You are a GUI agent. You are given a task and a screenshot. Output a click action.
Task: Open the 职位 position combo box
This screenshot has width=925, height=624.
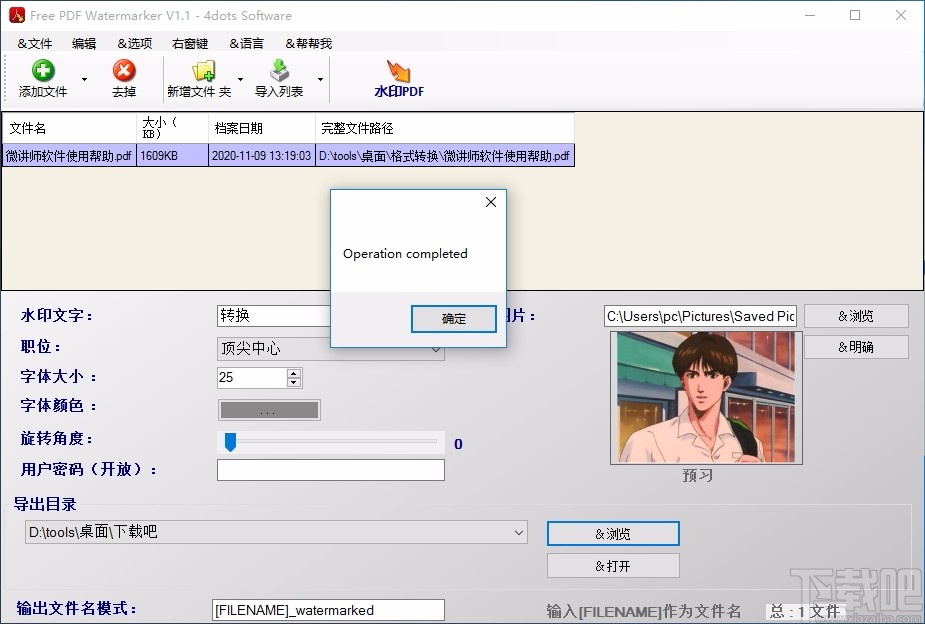331,349
